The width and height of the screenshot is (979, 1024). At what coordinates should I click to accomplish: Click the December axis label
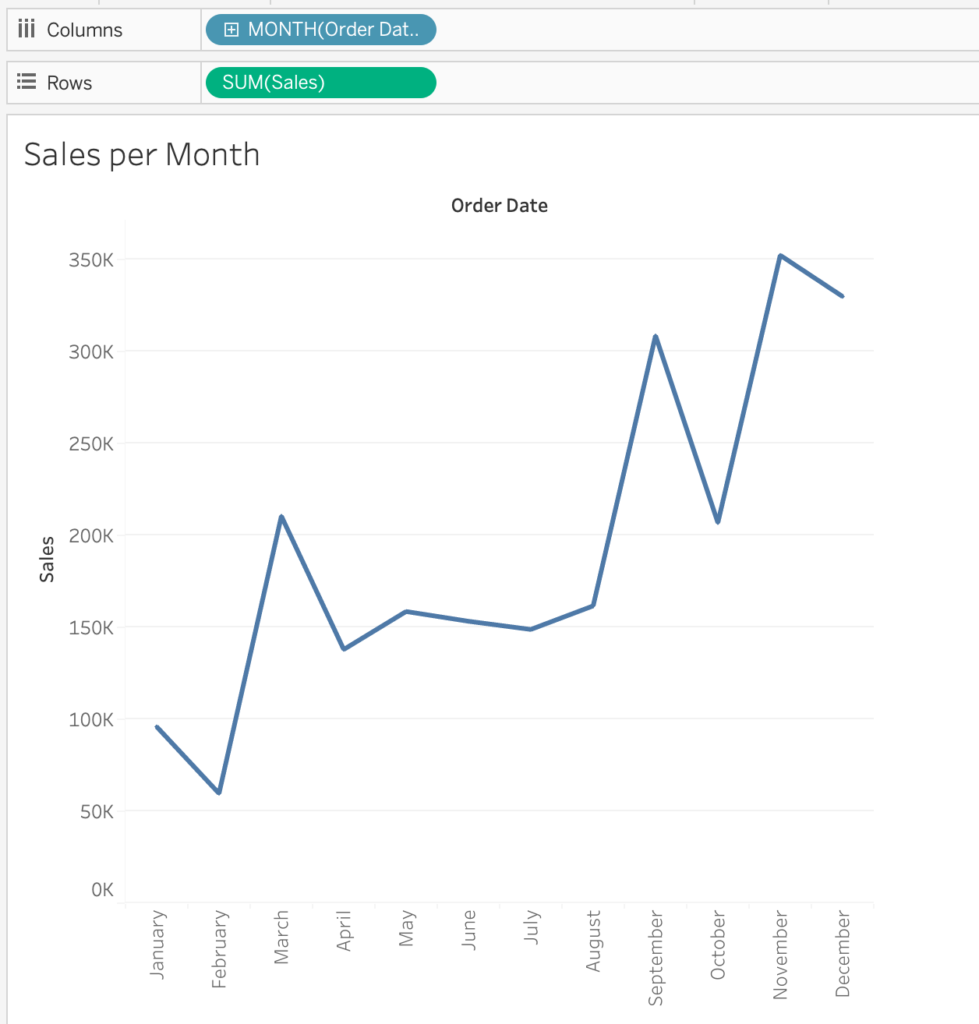pos(843,952)
